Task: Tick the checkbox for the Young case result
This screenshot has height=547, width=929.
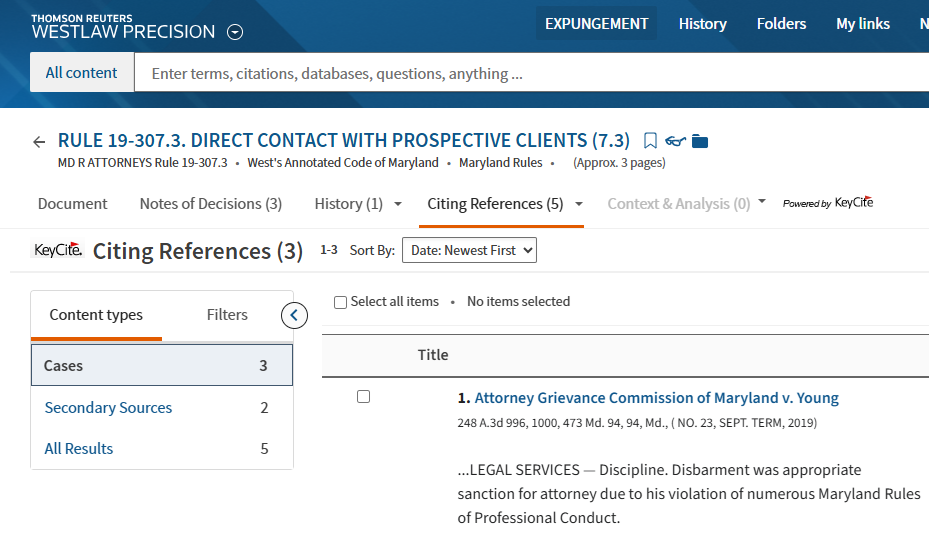Action: [x=363, y=397]
